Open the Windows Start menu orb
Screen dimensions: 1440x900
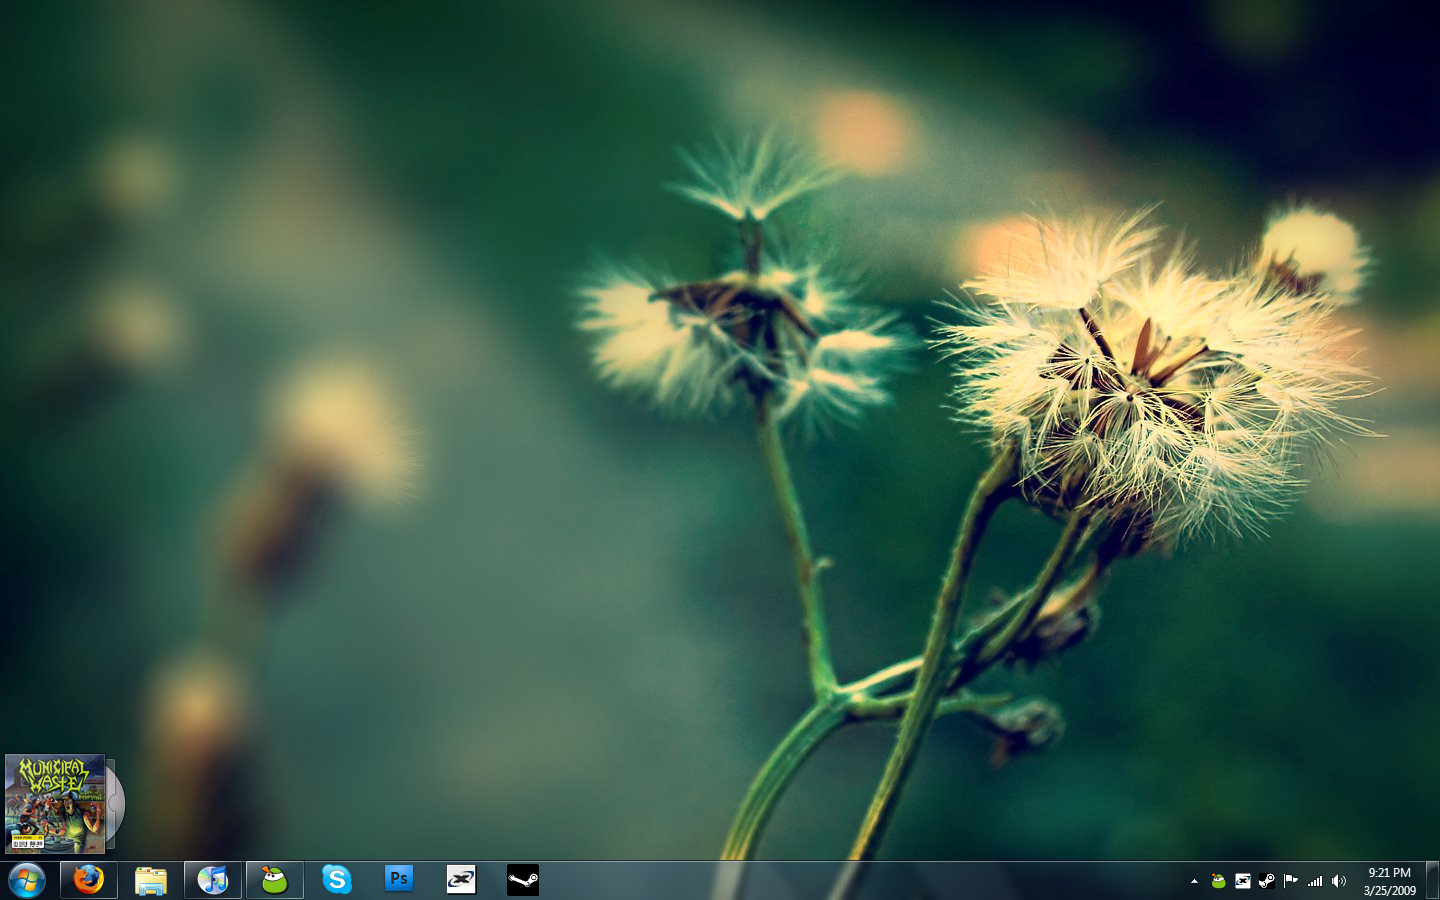pyautogui.click(x=27, y=880)
